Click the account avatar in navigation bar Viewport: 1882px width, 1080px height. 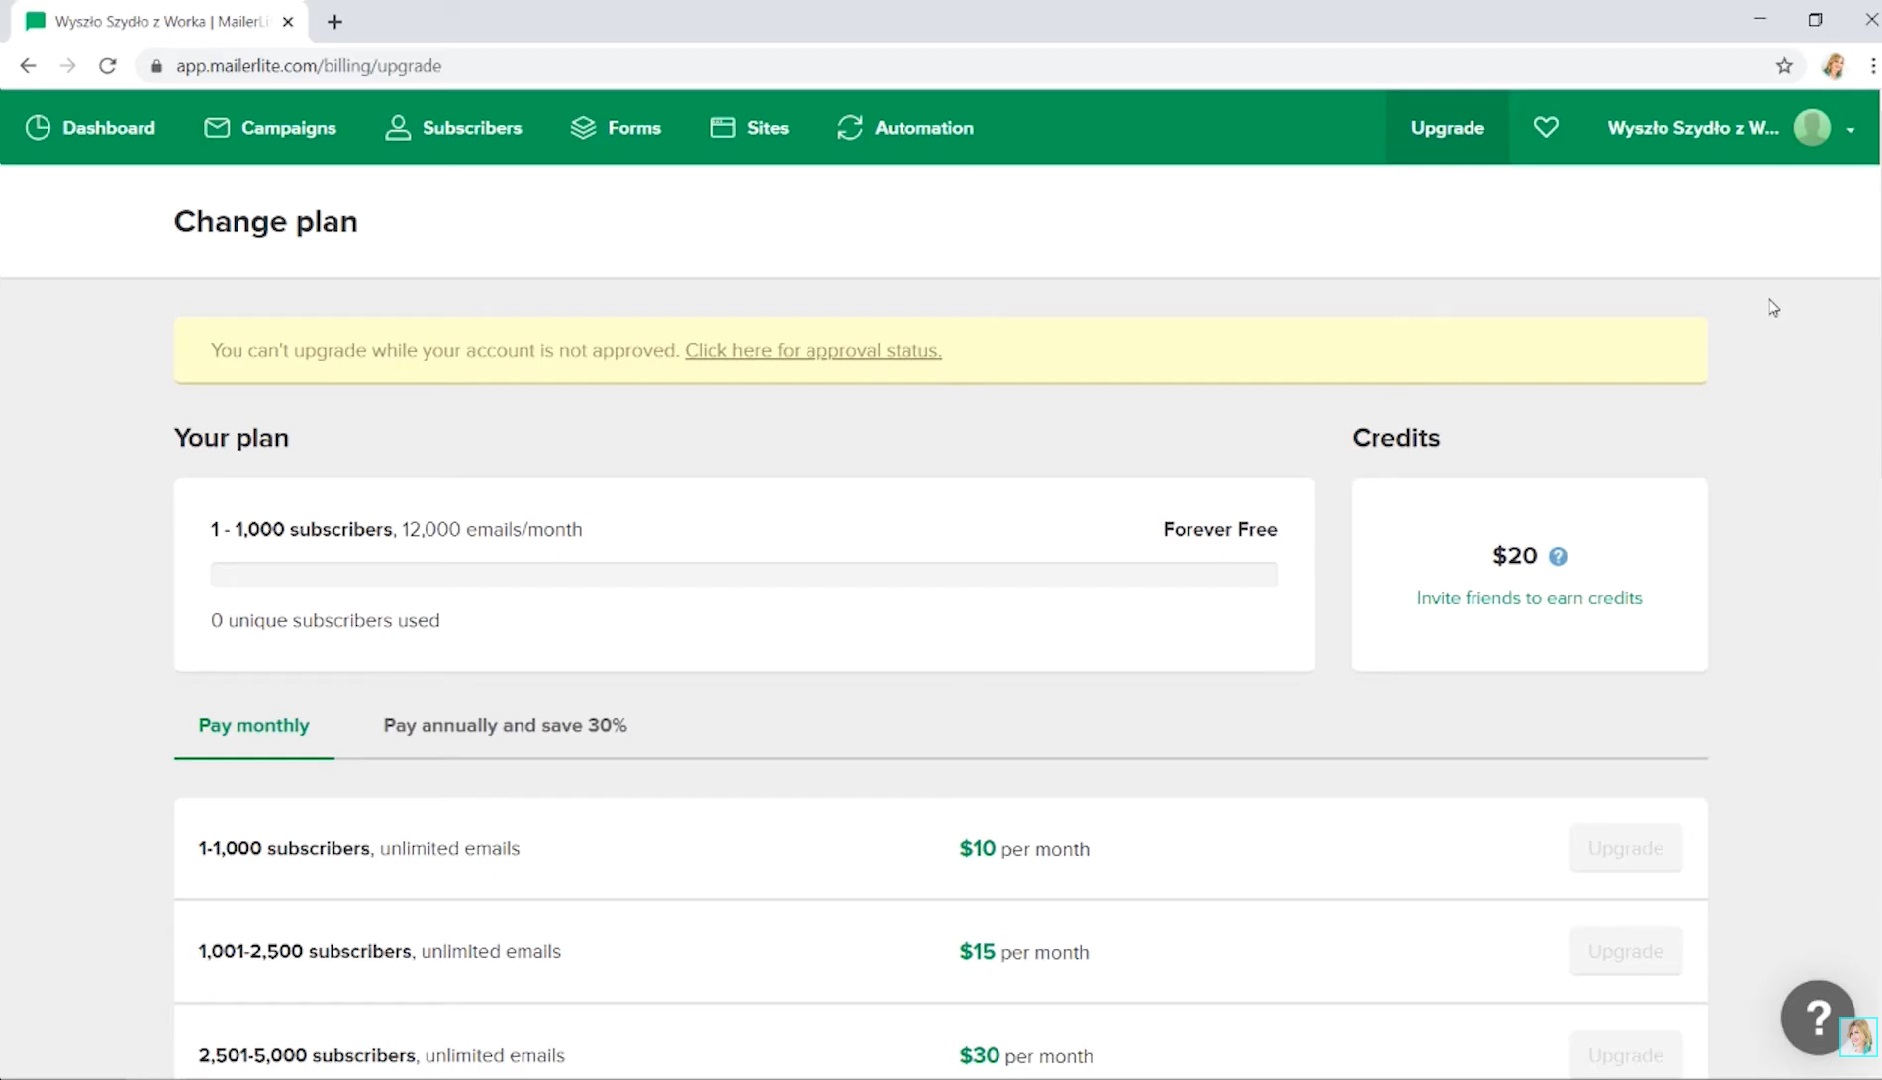click(x=1812, y=127)
